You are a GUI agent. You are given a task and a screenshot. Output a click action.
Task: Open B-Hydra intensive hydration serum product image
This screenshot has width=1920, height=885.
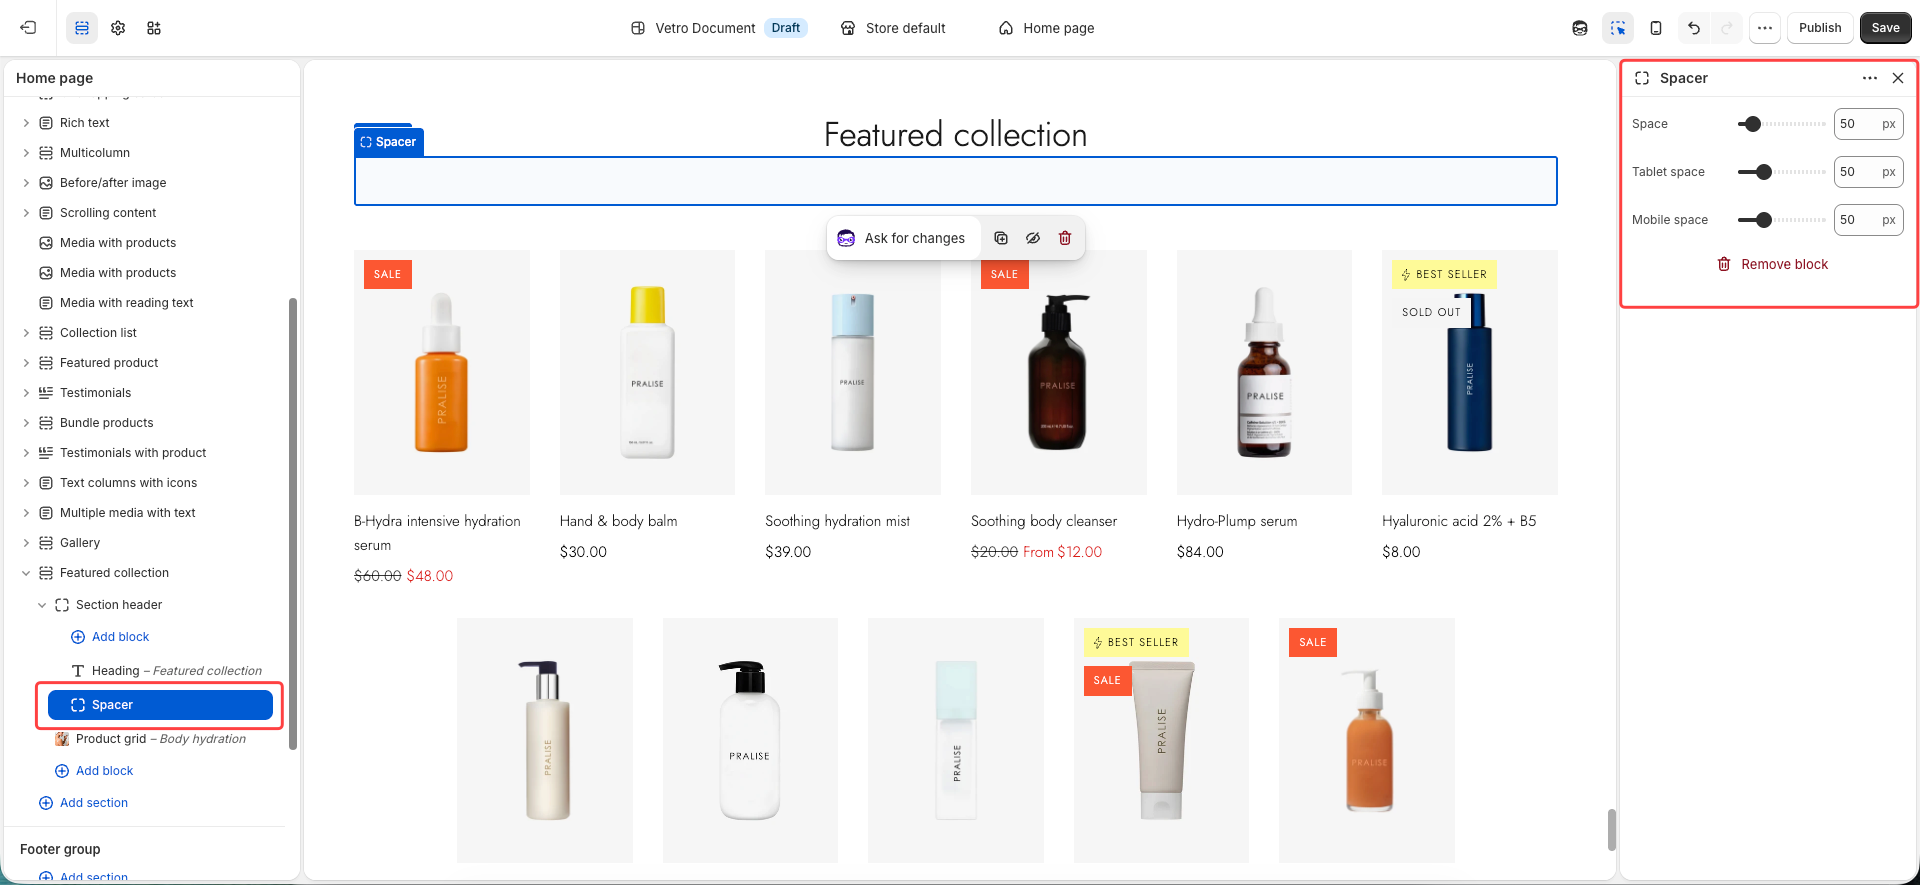click(441, 372)
